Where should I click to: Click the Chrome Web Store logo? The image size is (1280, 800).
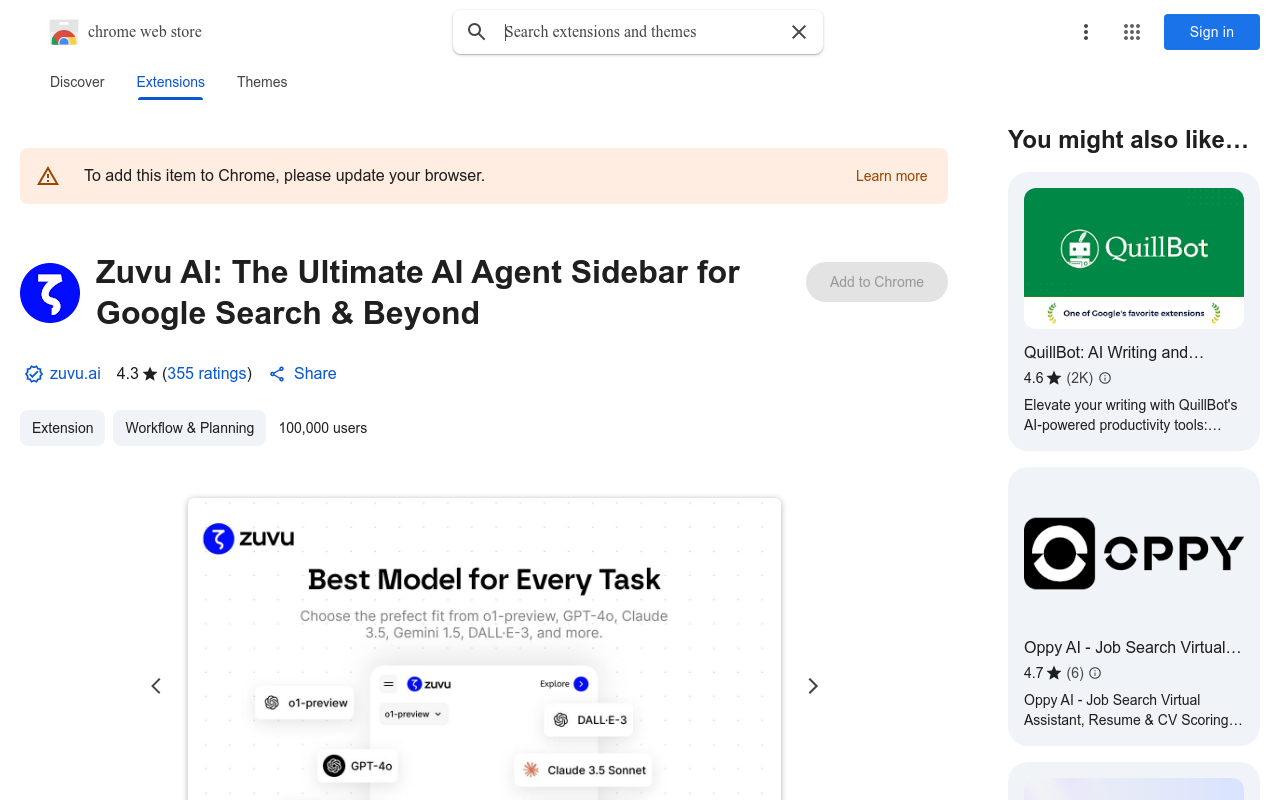pos(64,32)
